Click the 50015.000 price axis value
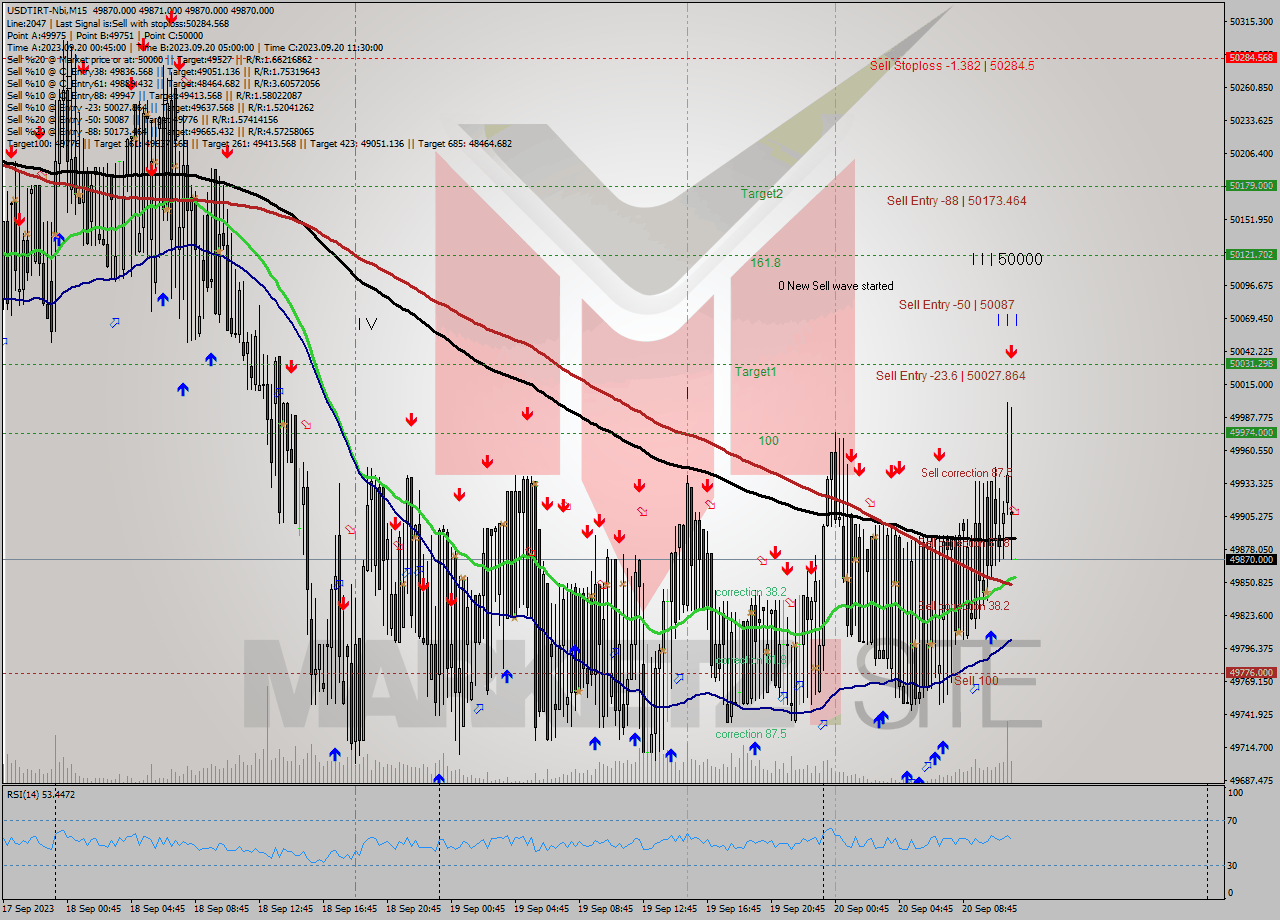Image resolution: width=1280 pixels, height=920 pixels. pyautogui.click(x=1251, y=384)
